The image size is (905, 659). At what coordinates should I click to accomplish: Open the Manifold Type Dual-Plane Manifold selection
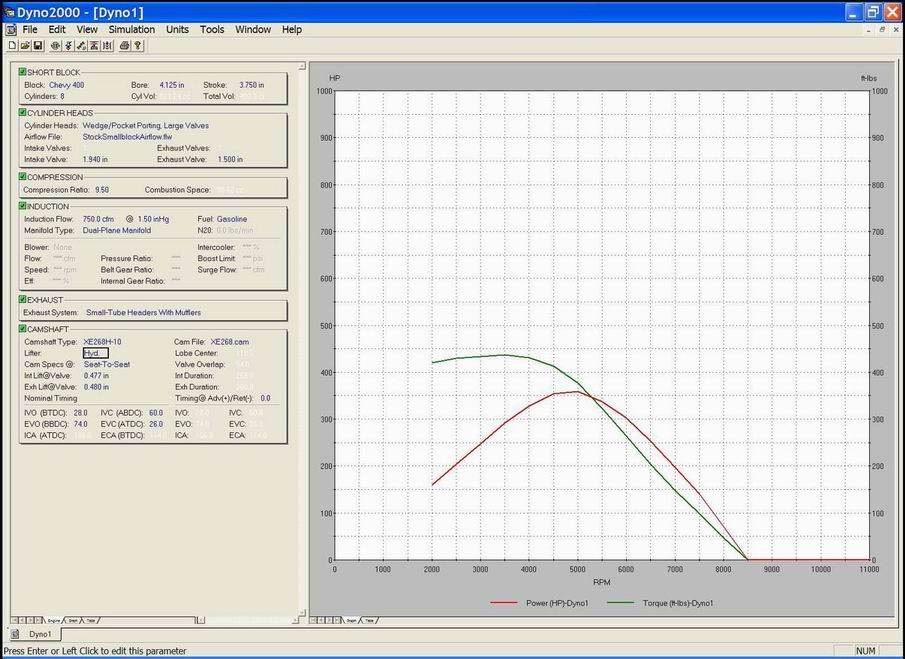coord(117,231)
